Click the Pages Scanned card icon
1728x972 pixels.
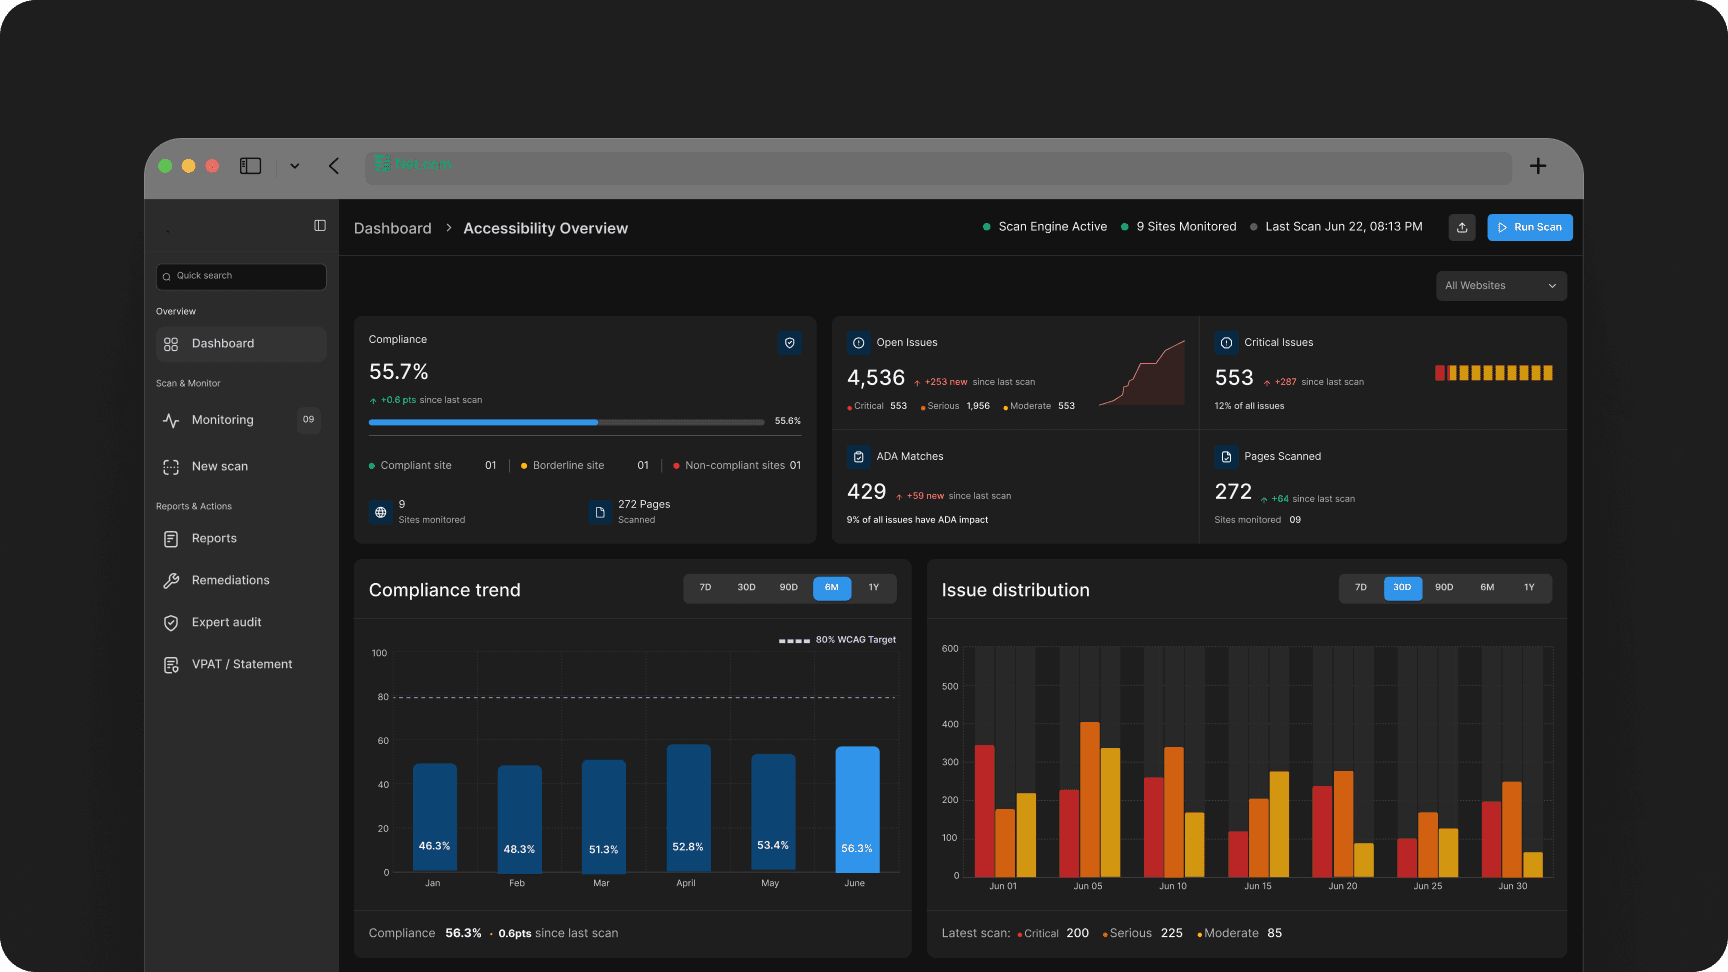1226,457
